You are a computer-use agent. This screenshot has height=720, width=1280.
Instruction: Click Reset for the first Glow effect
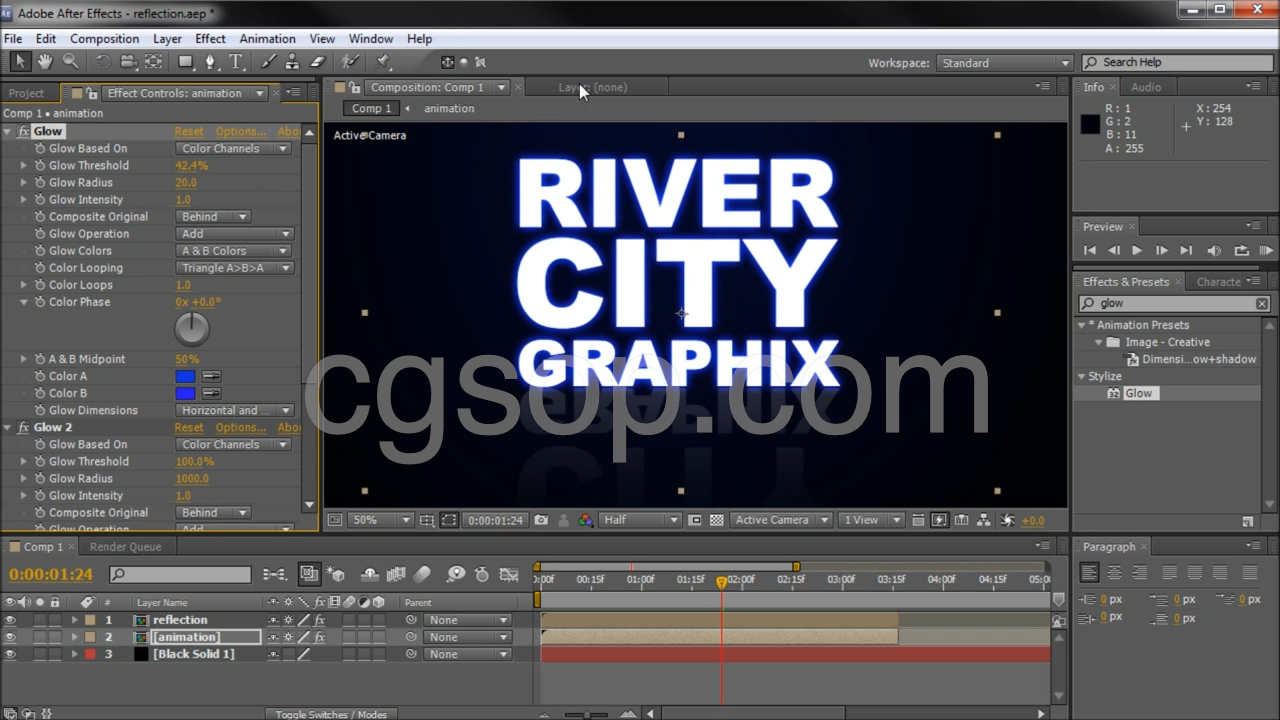click(189, 131)
